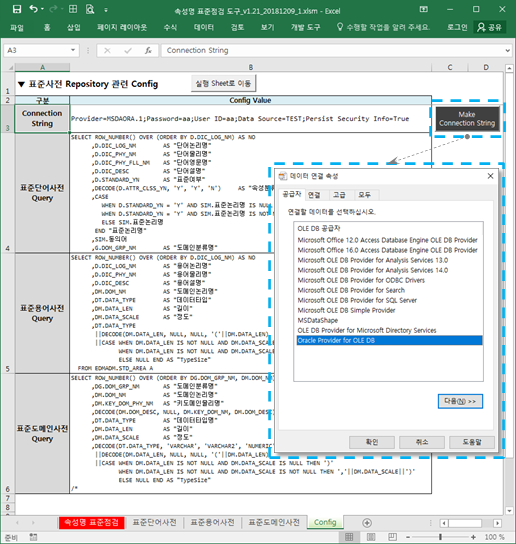
Task: Open the 검토 ribbon tab
Action: 237,27
